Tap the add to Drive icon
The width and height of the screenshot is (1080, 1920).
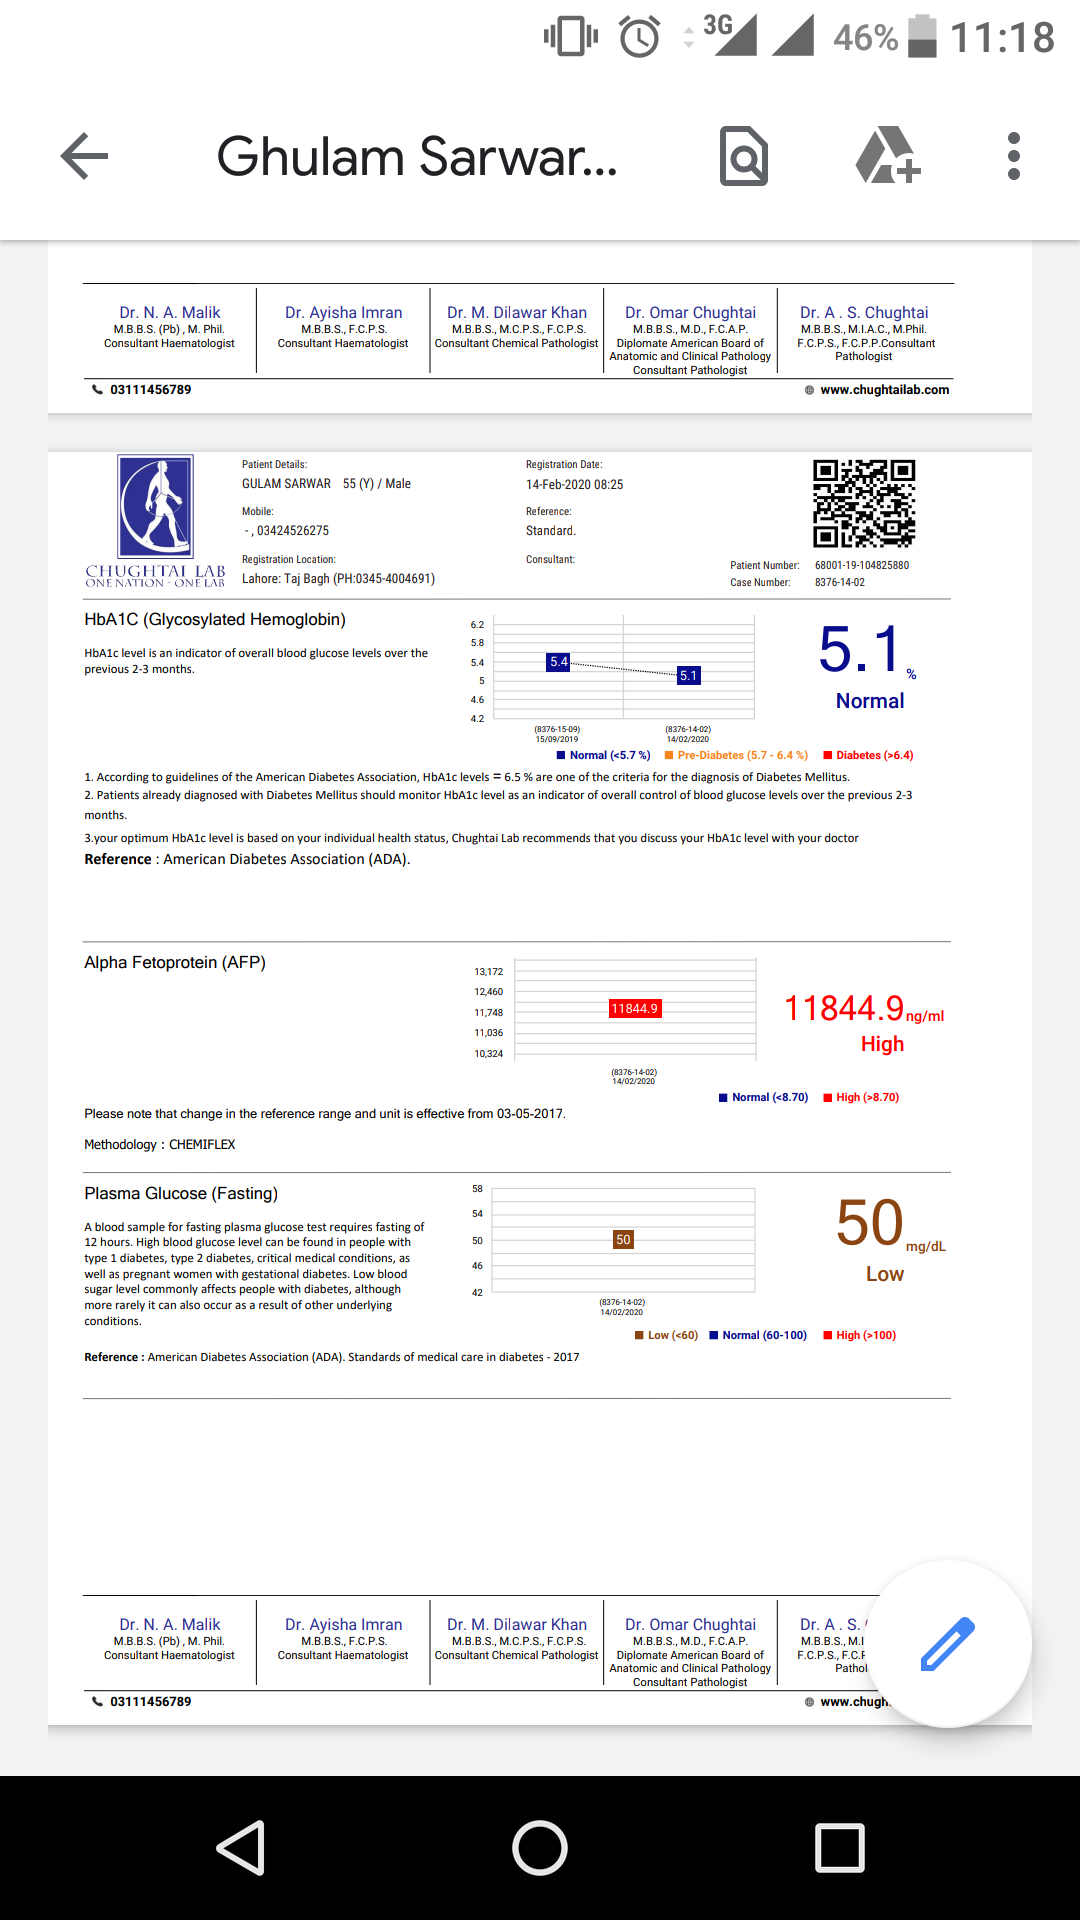click(x=888, y=155)
